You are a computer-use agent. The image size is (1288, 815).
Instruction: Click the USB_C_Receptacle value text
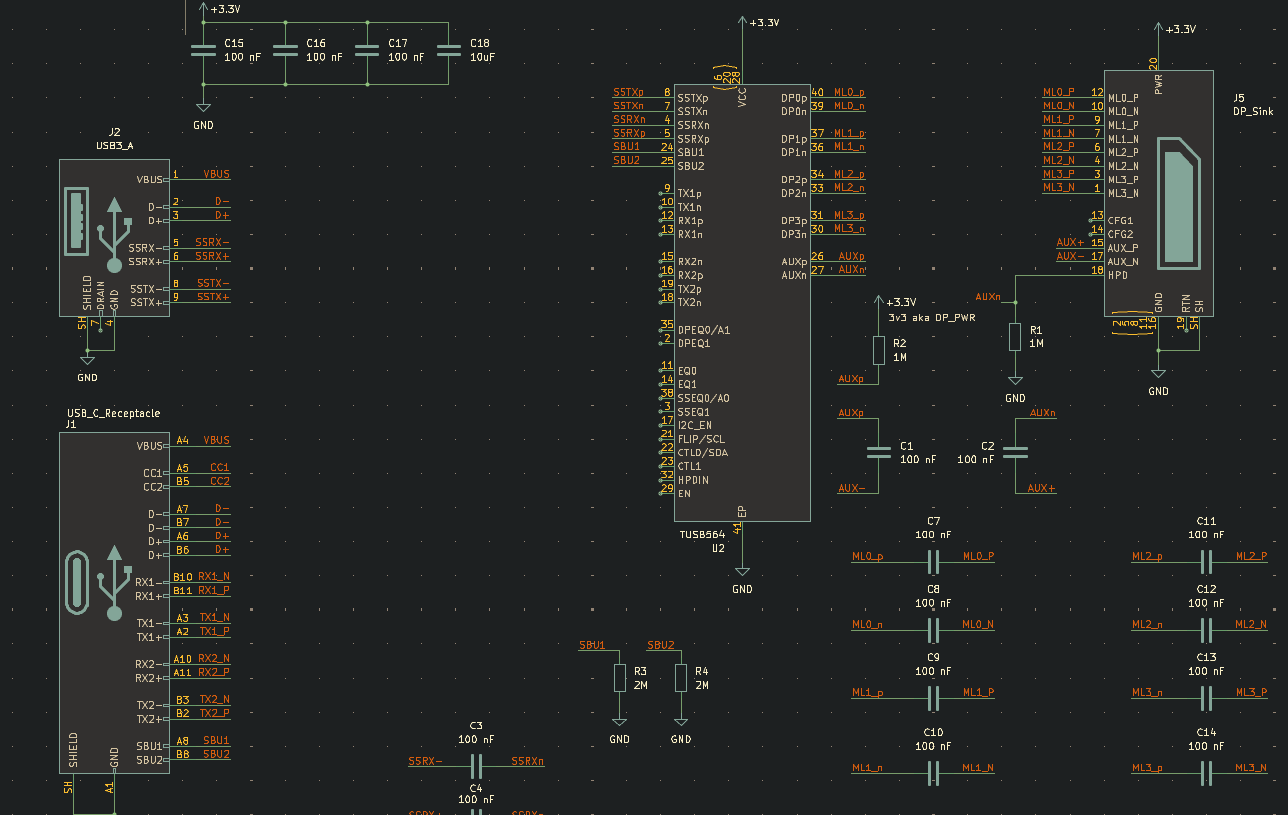click(113, 413)
